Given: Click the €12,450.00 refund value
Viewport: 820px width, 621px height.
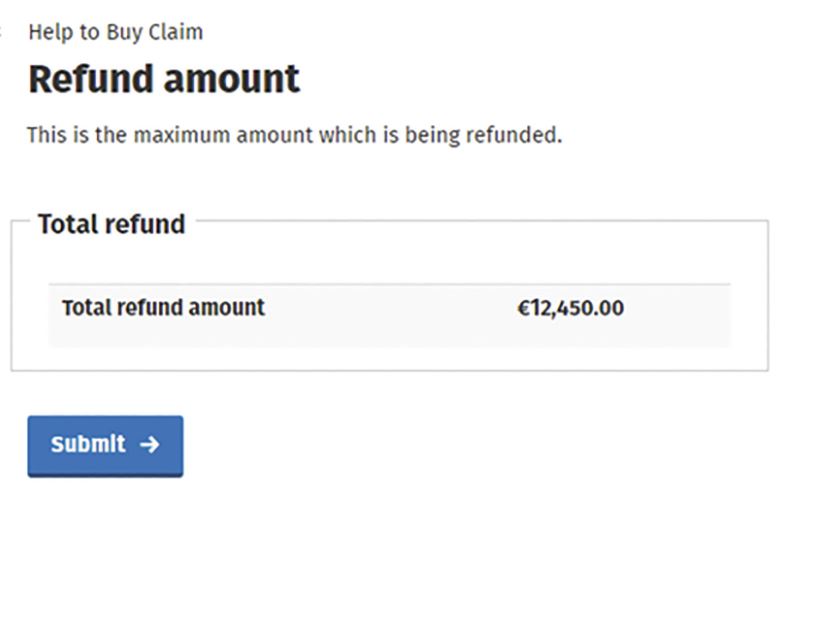Looking at the screenshot, I should pos(570,308).
